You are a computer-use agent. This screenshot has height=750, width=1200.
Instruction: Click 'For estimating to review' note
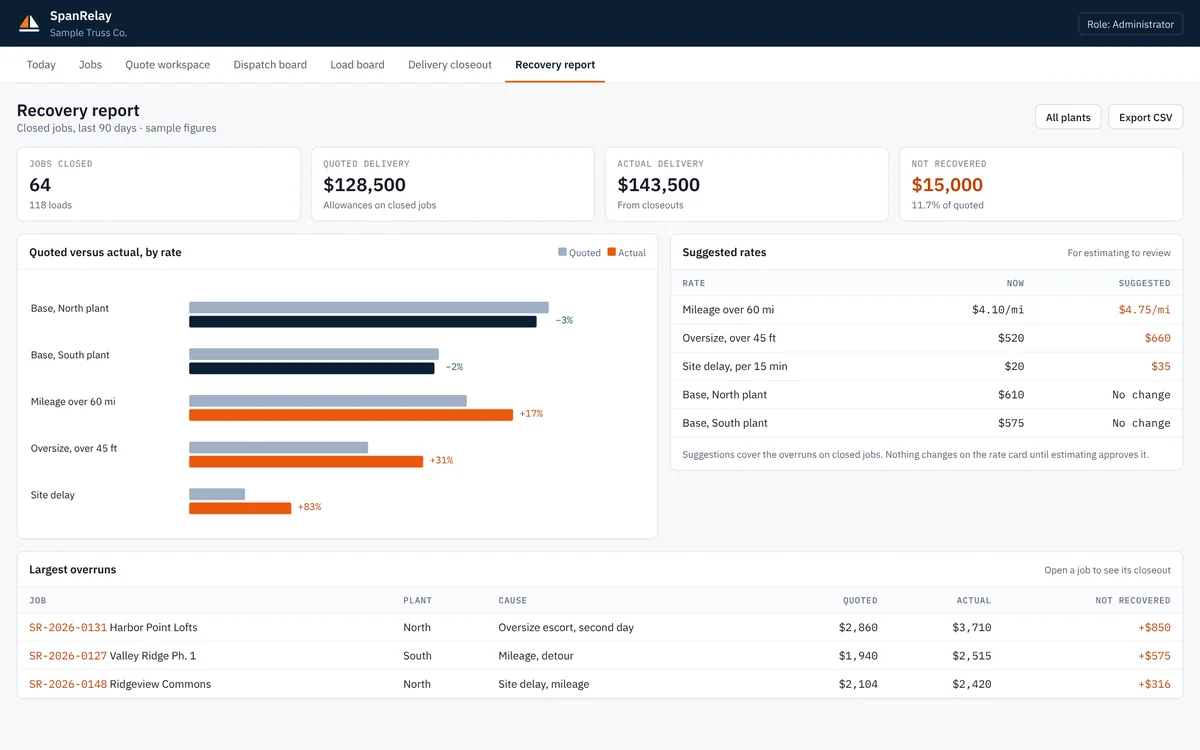(x=1119, y=253)
